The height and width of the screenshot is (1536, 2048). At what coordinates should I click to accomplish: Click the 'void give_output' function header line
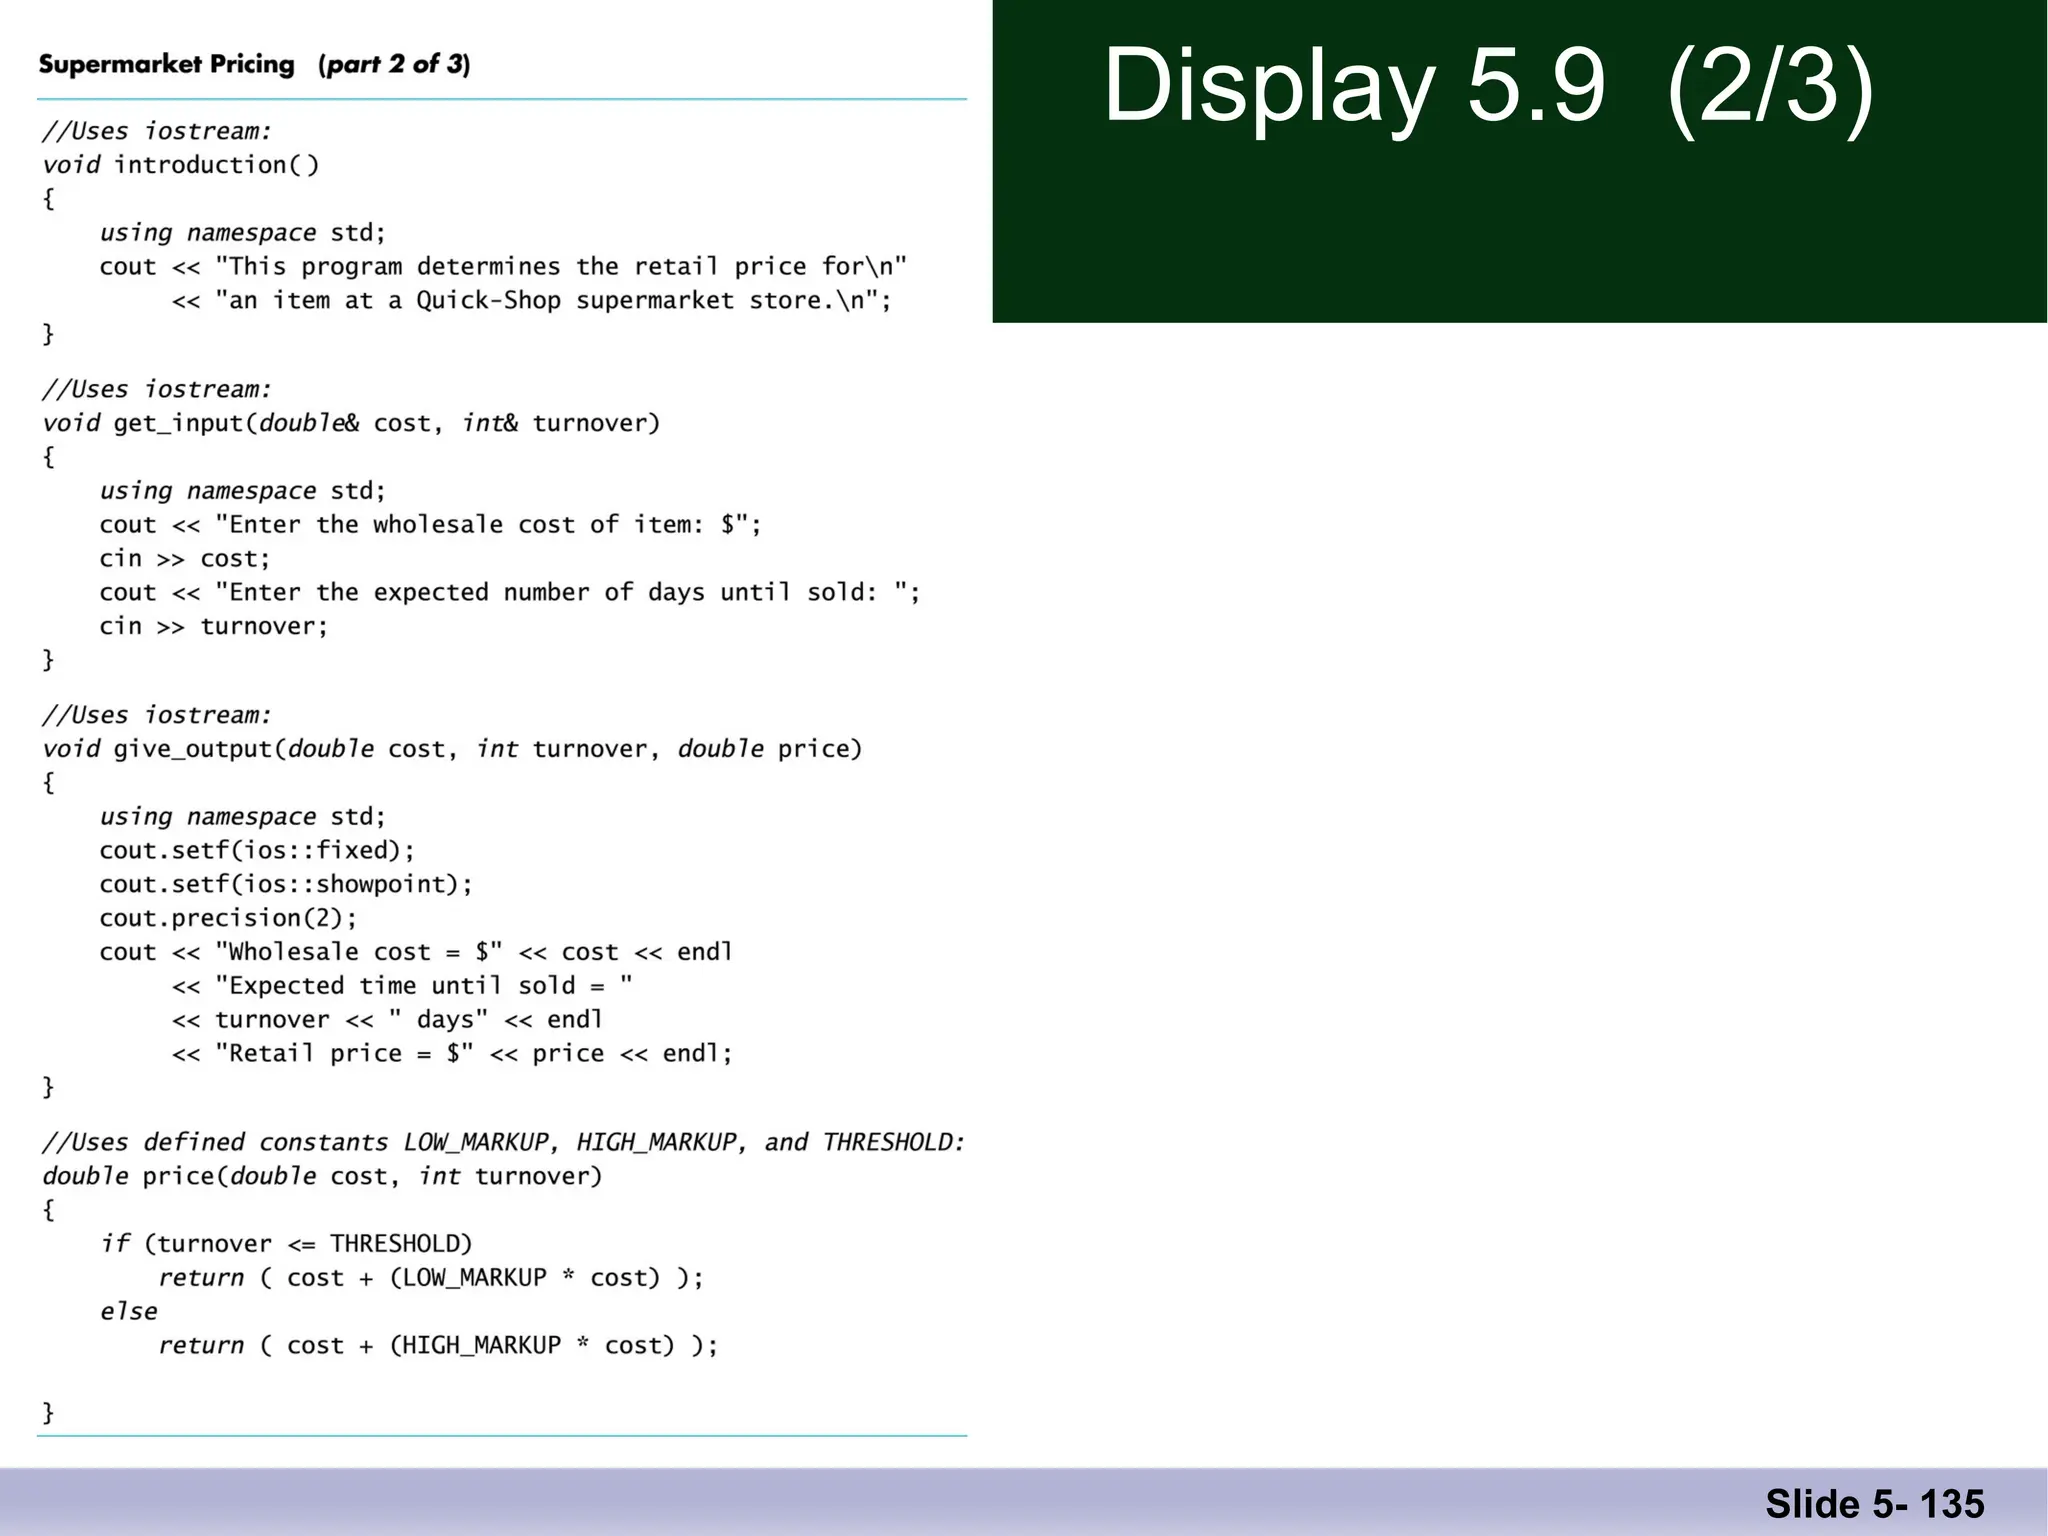tap(452, 750)
